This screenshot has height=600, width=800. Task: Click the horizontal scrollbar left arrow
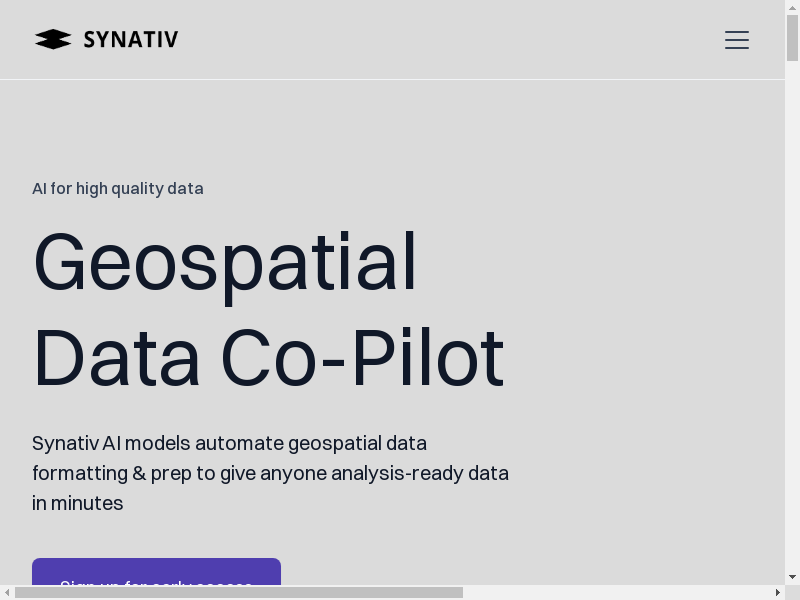7,592
